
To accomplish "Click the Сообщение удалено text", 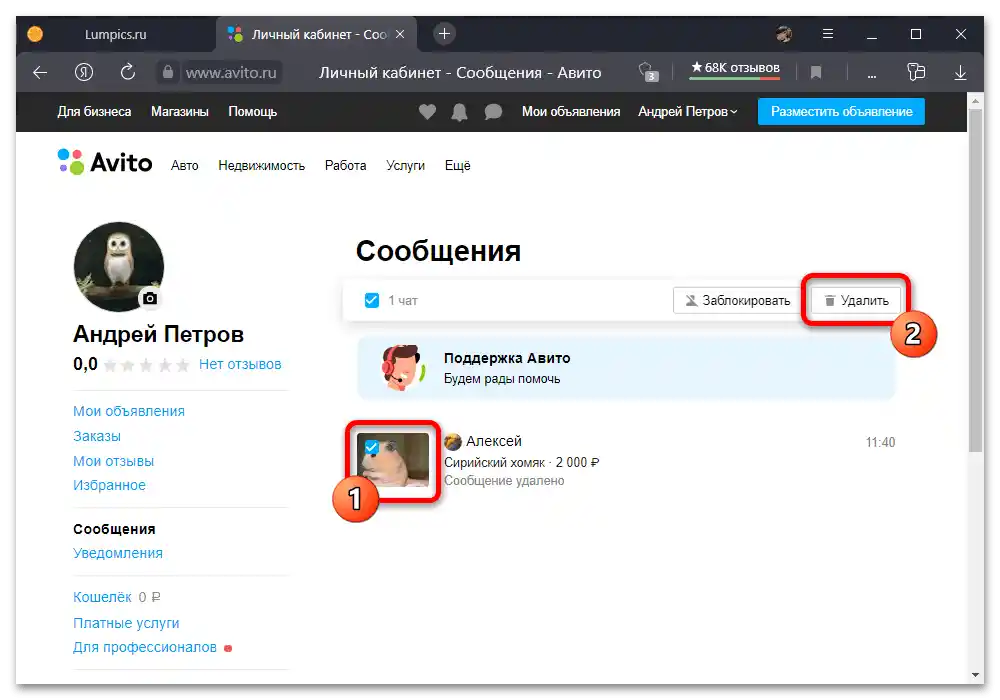I will (504, 481).
